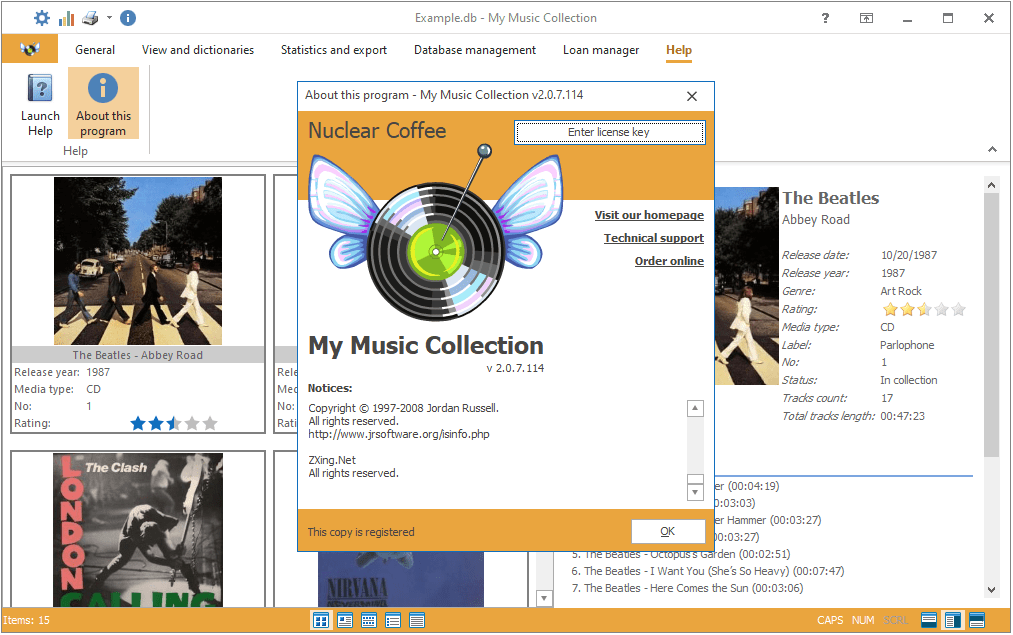This screenshot has height=635, width=1013.
Task: Switch to the Loan manager tab
Action: click(x=601, y=50)
